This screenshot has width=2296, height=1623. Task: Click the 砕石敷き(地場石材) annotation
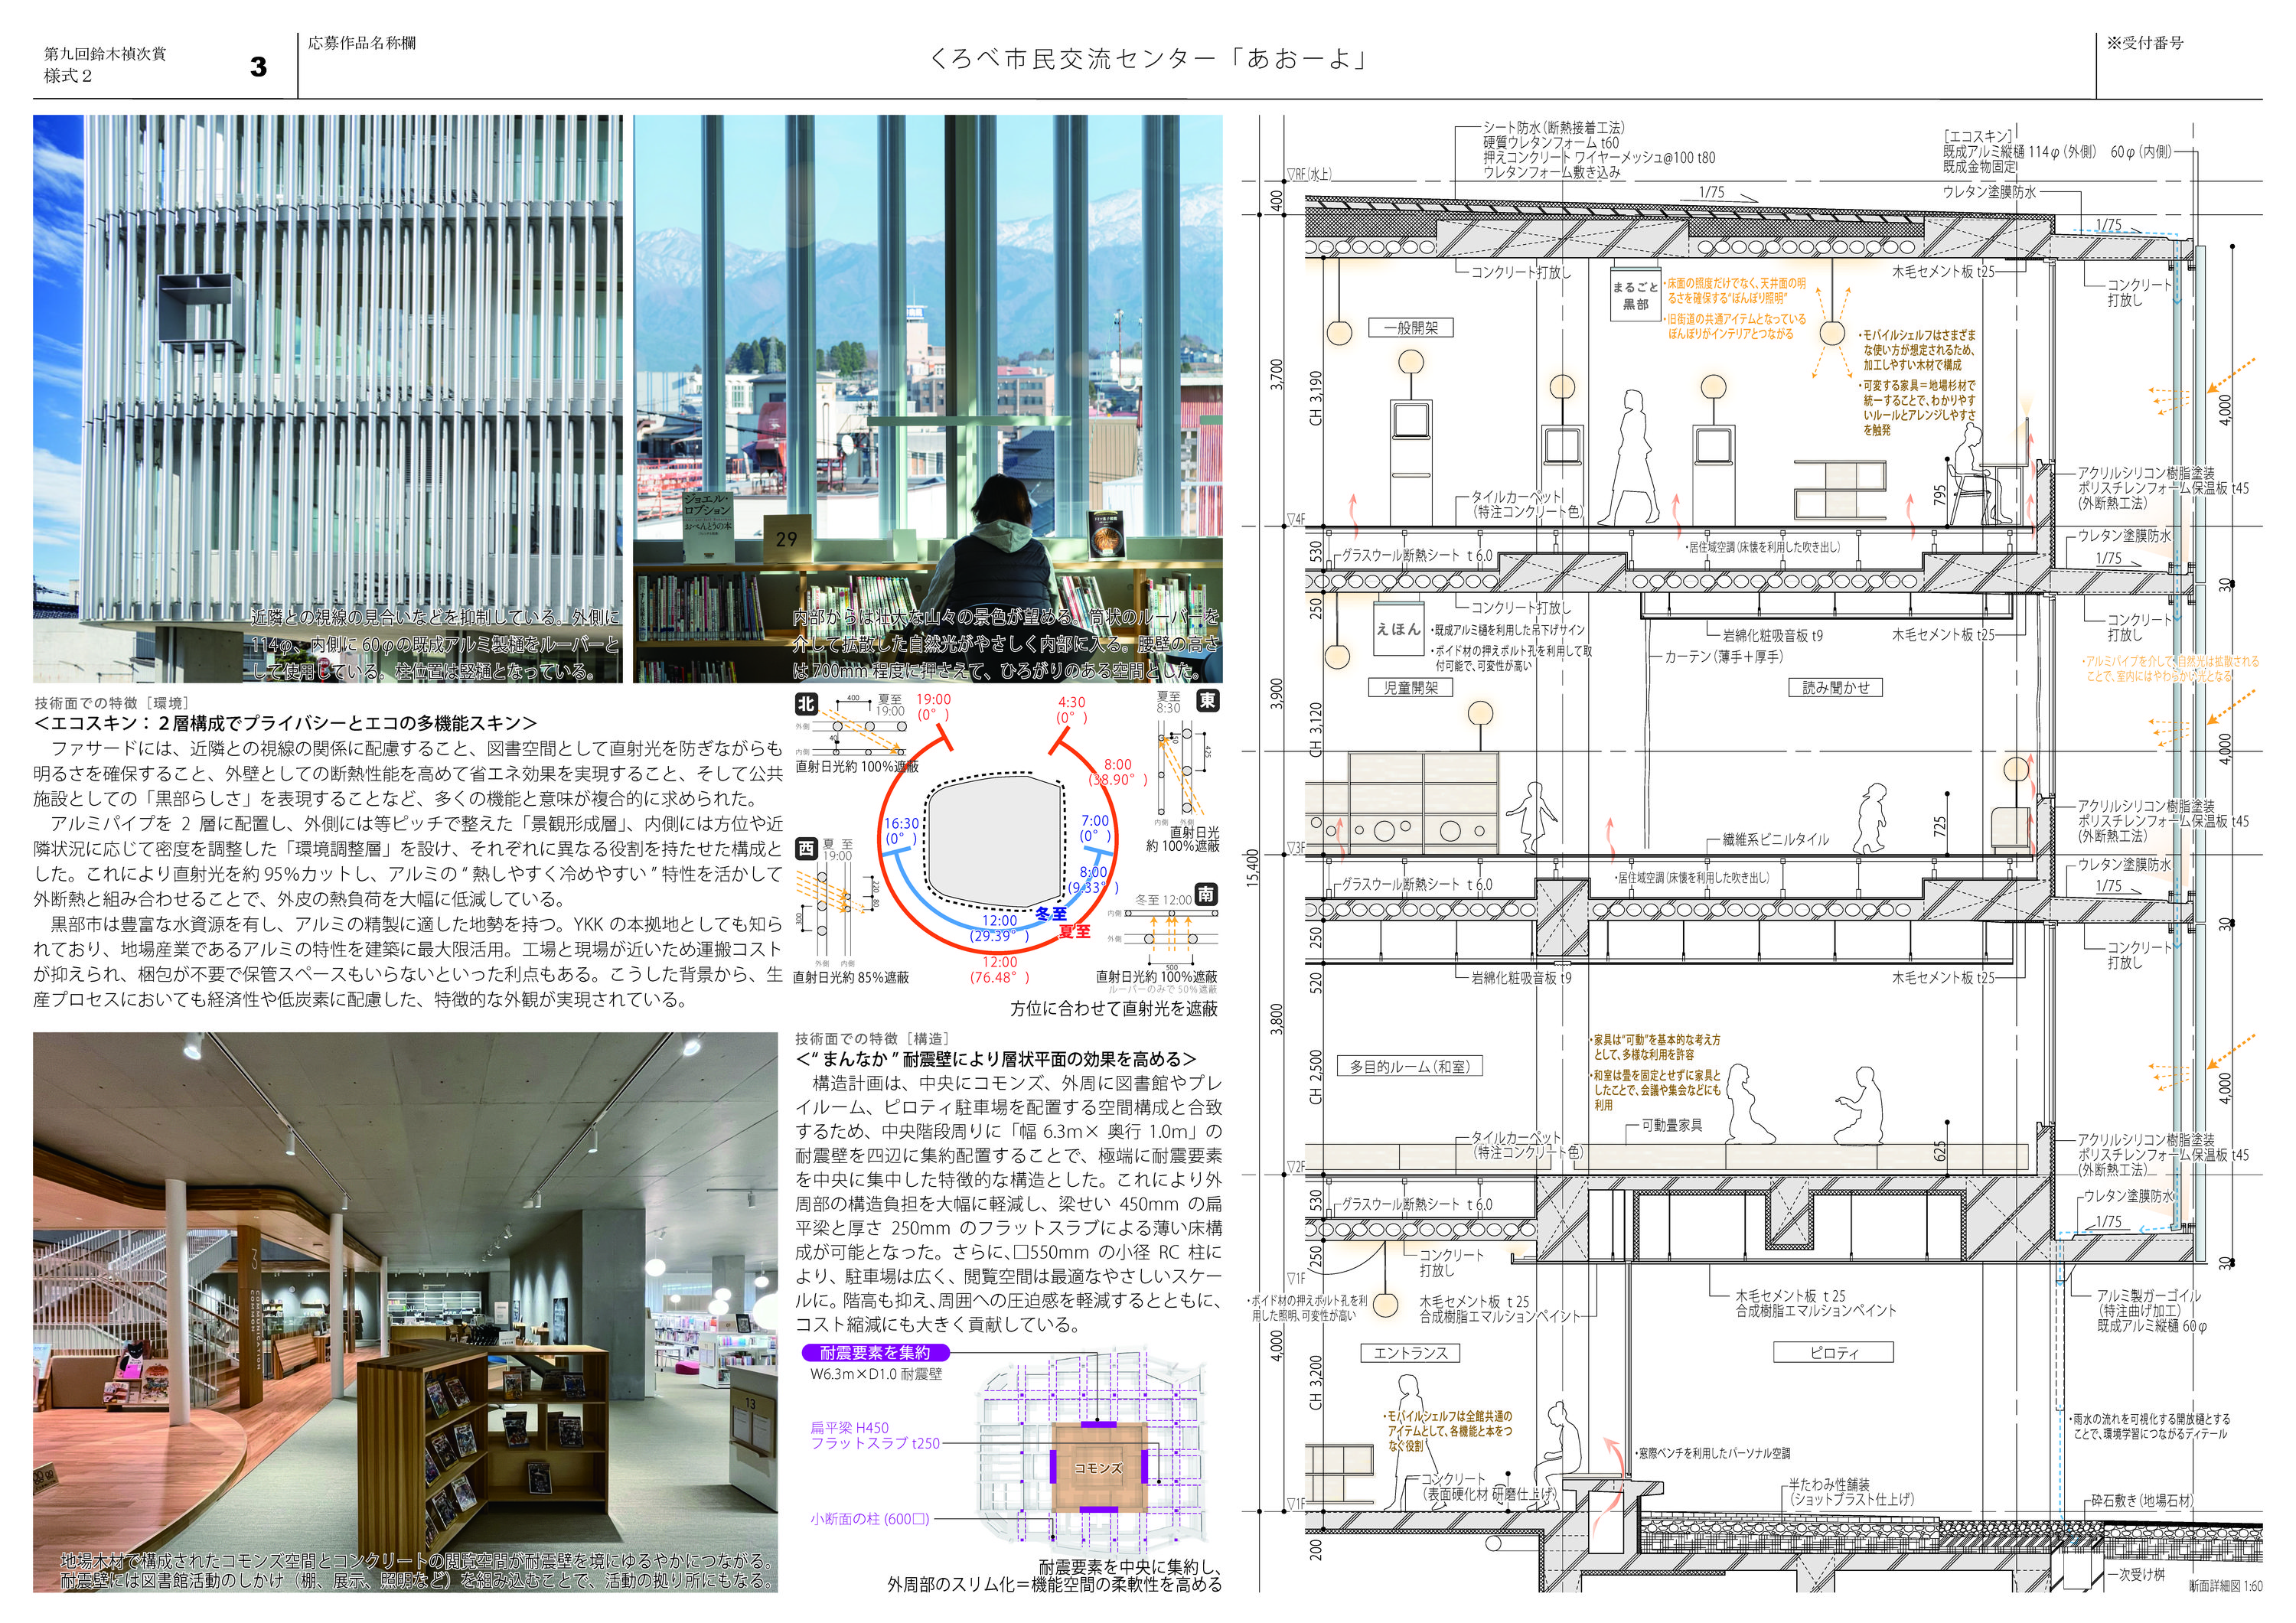(2142, 1500)
